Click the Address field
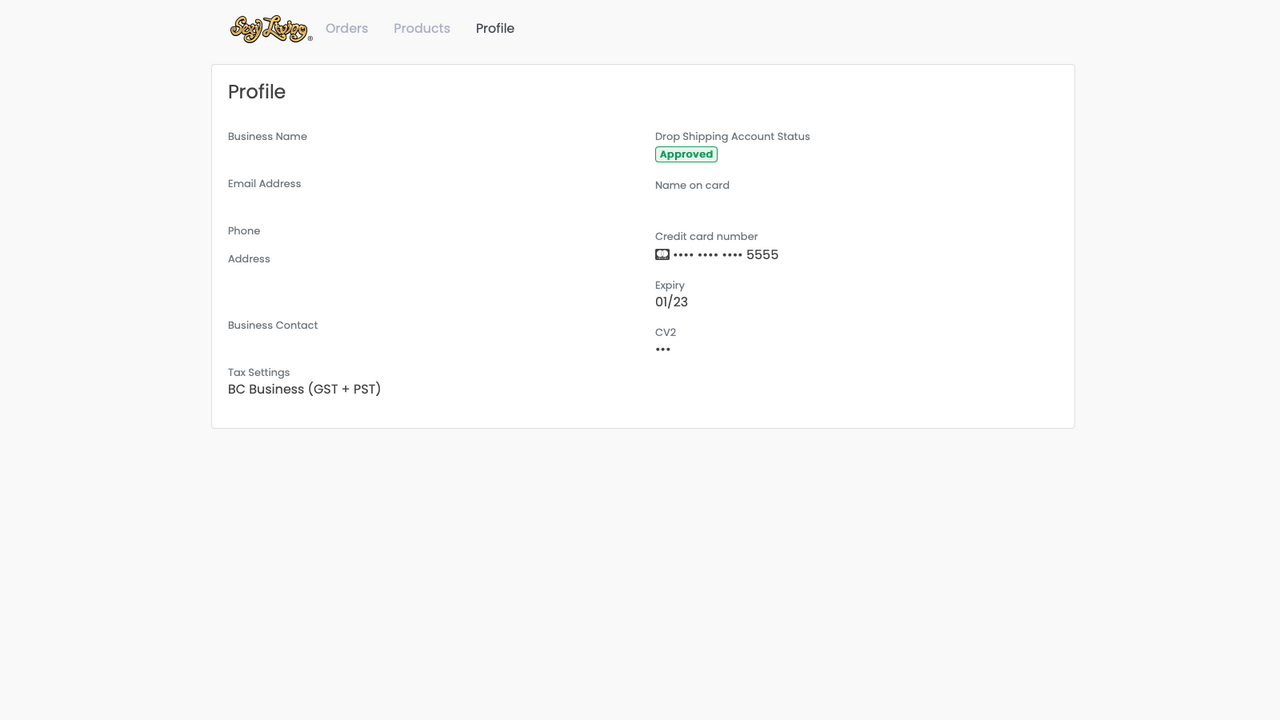Image resolution: width=1280 pixels, height=720 pixels. (x=248, y=258)
